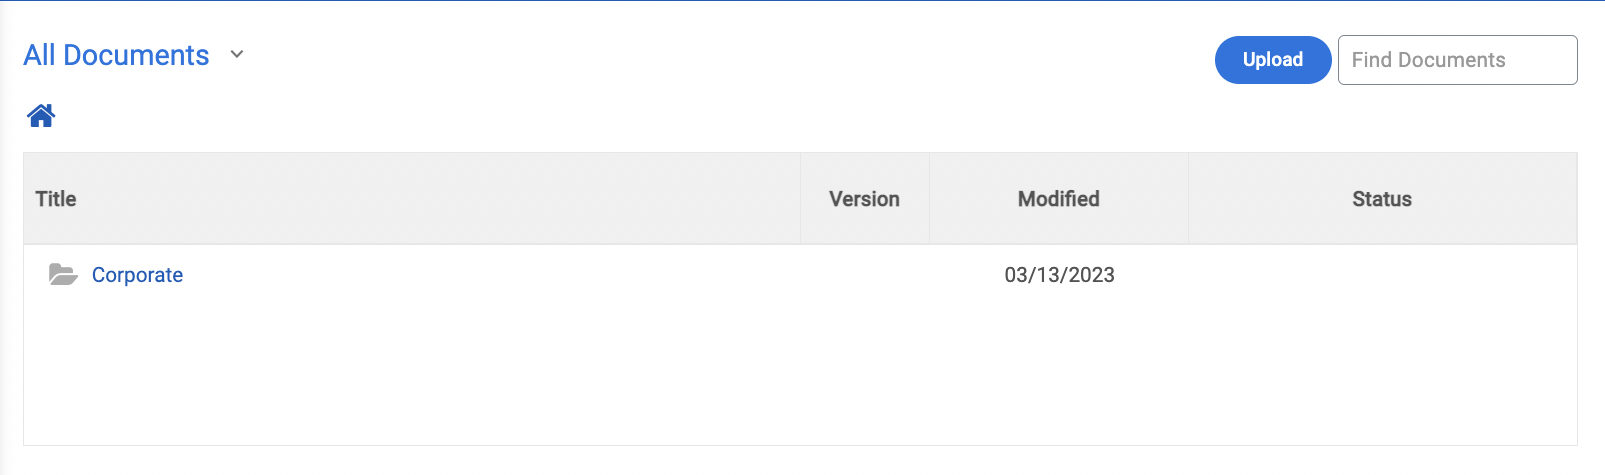Sort by the Modified column header

click(1058, 199)
